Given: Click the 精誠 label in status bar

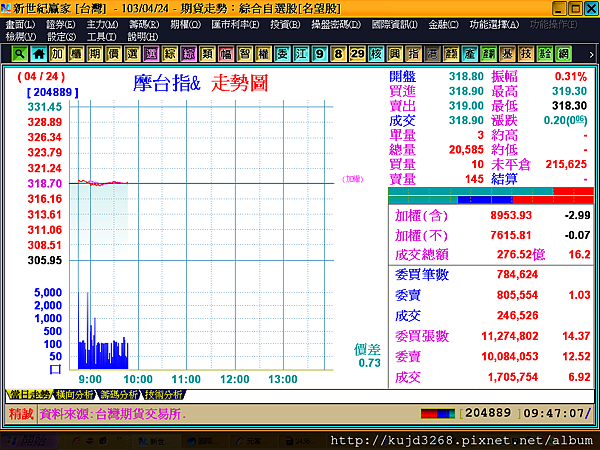Looking at the screenshot, I should 21,414.
